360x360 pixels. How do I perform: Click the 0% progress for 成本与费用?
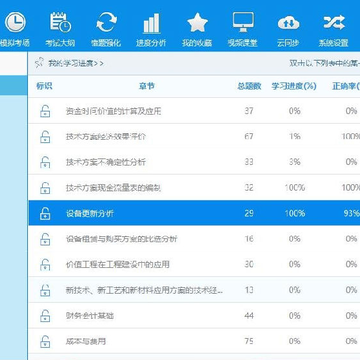[x=295, y=342]
